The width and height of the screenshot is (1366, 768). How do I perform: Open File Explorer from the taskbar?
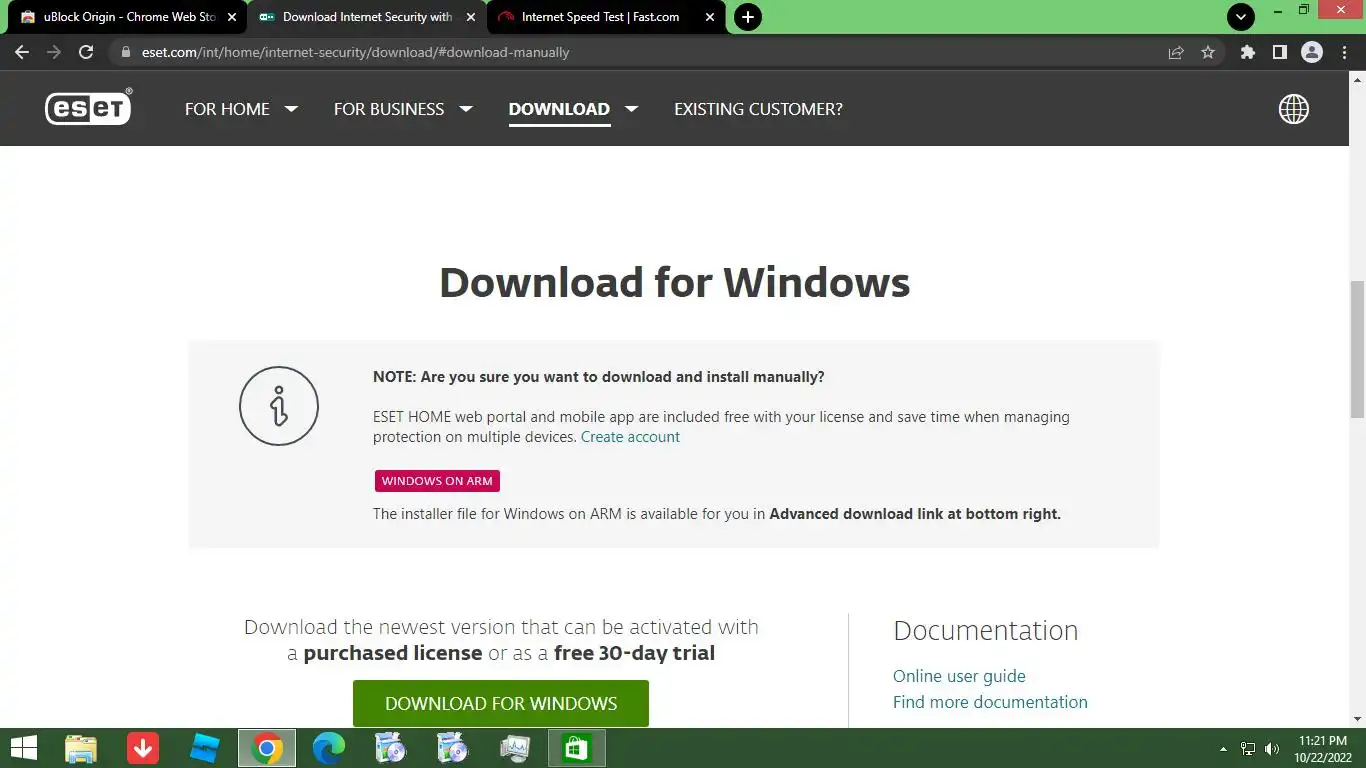tap(81, 748)
